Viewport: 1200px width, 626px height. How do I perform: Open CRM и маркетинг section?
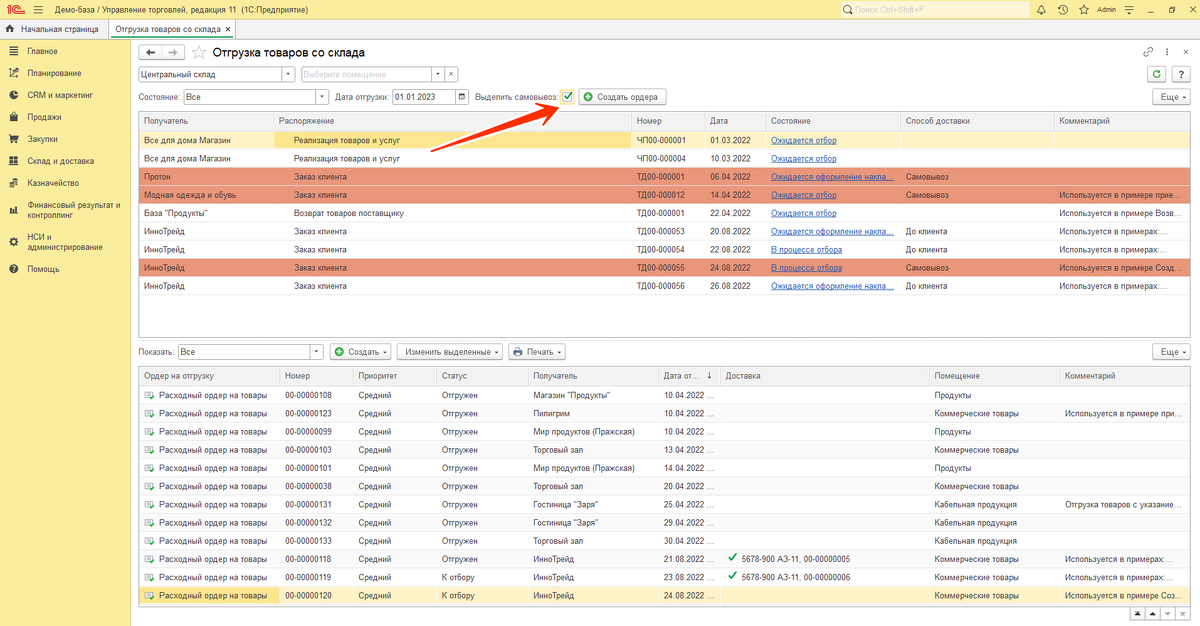pyautogui.click(x=60, y=95)
